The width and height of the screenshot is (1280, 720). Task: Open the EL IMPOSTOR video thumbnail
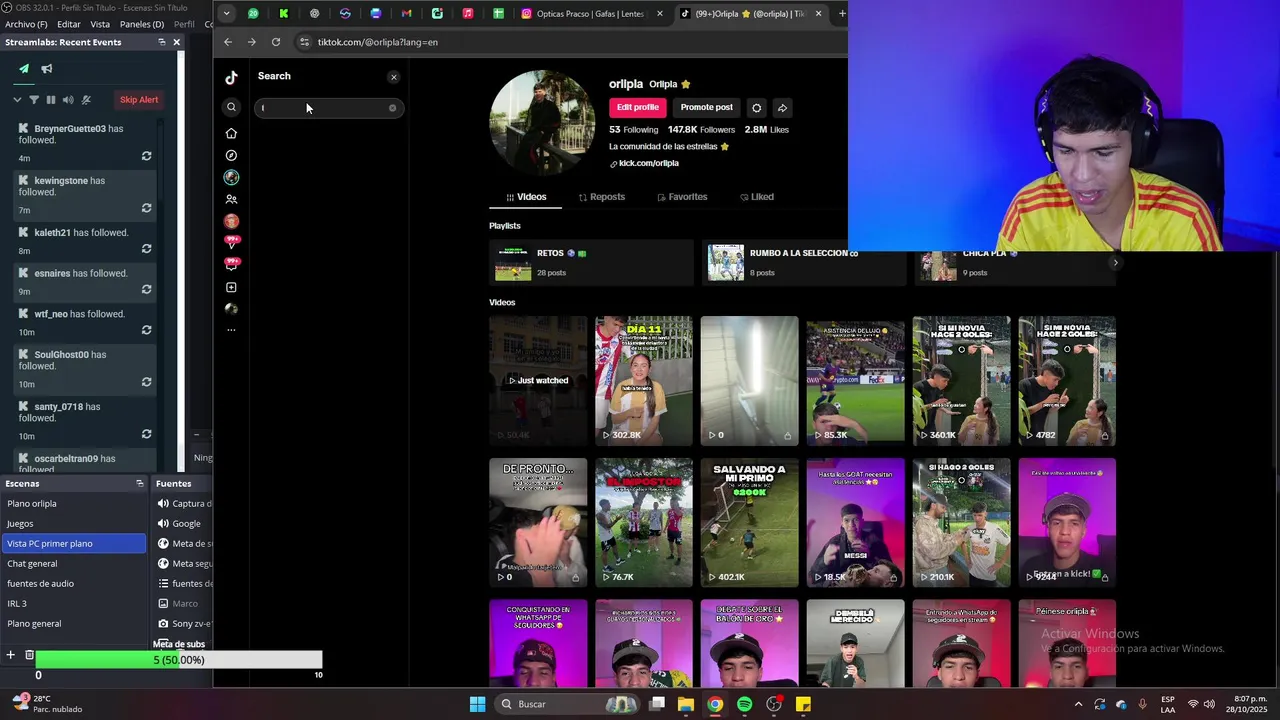click(x=643, y=522)
